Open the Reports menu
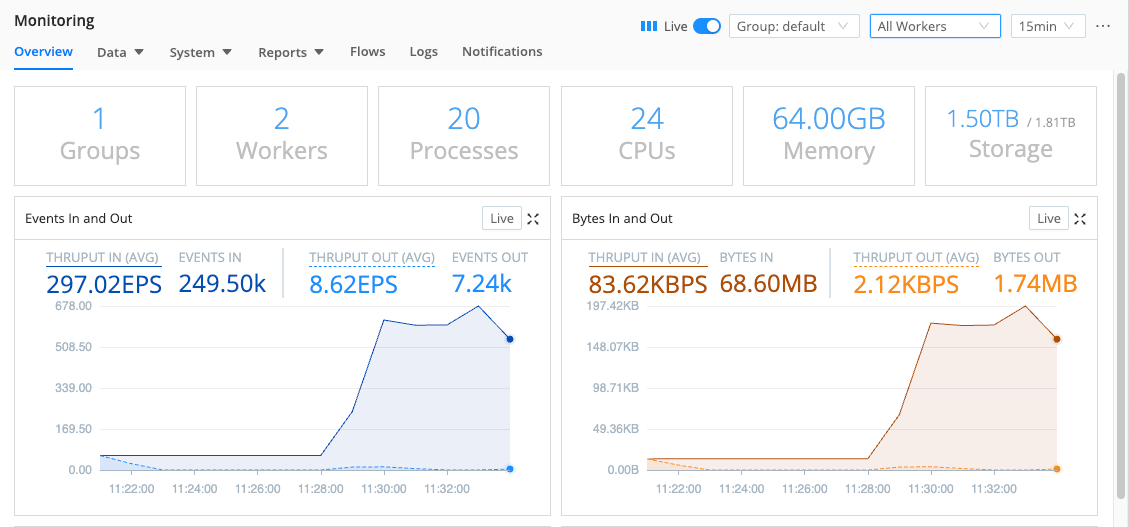The width and height of the screenshot is (1129, 527). coord(290,52)
